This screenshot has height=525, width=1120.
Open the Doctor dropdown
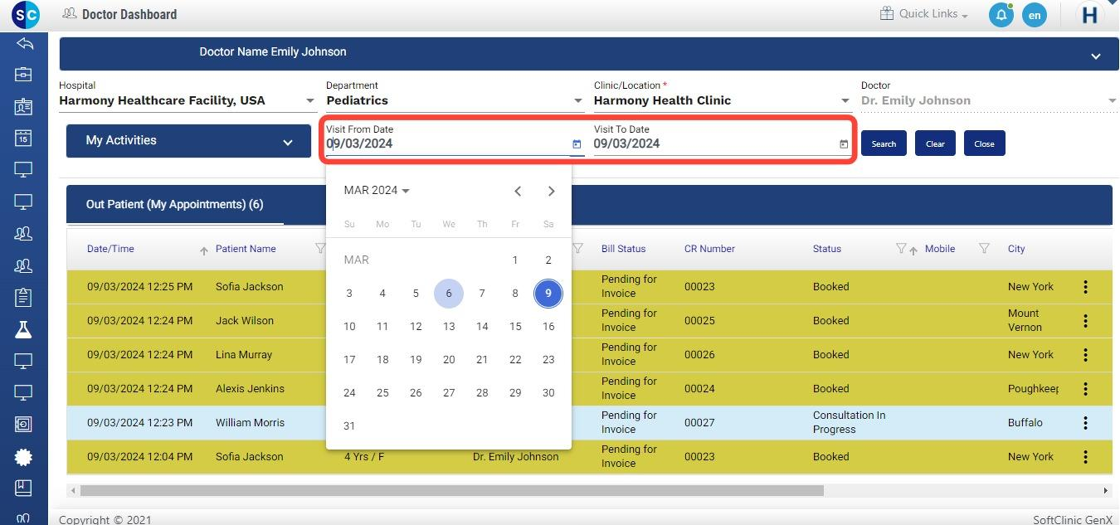pyautogui.click(x=989, y=101)
